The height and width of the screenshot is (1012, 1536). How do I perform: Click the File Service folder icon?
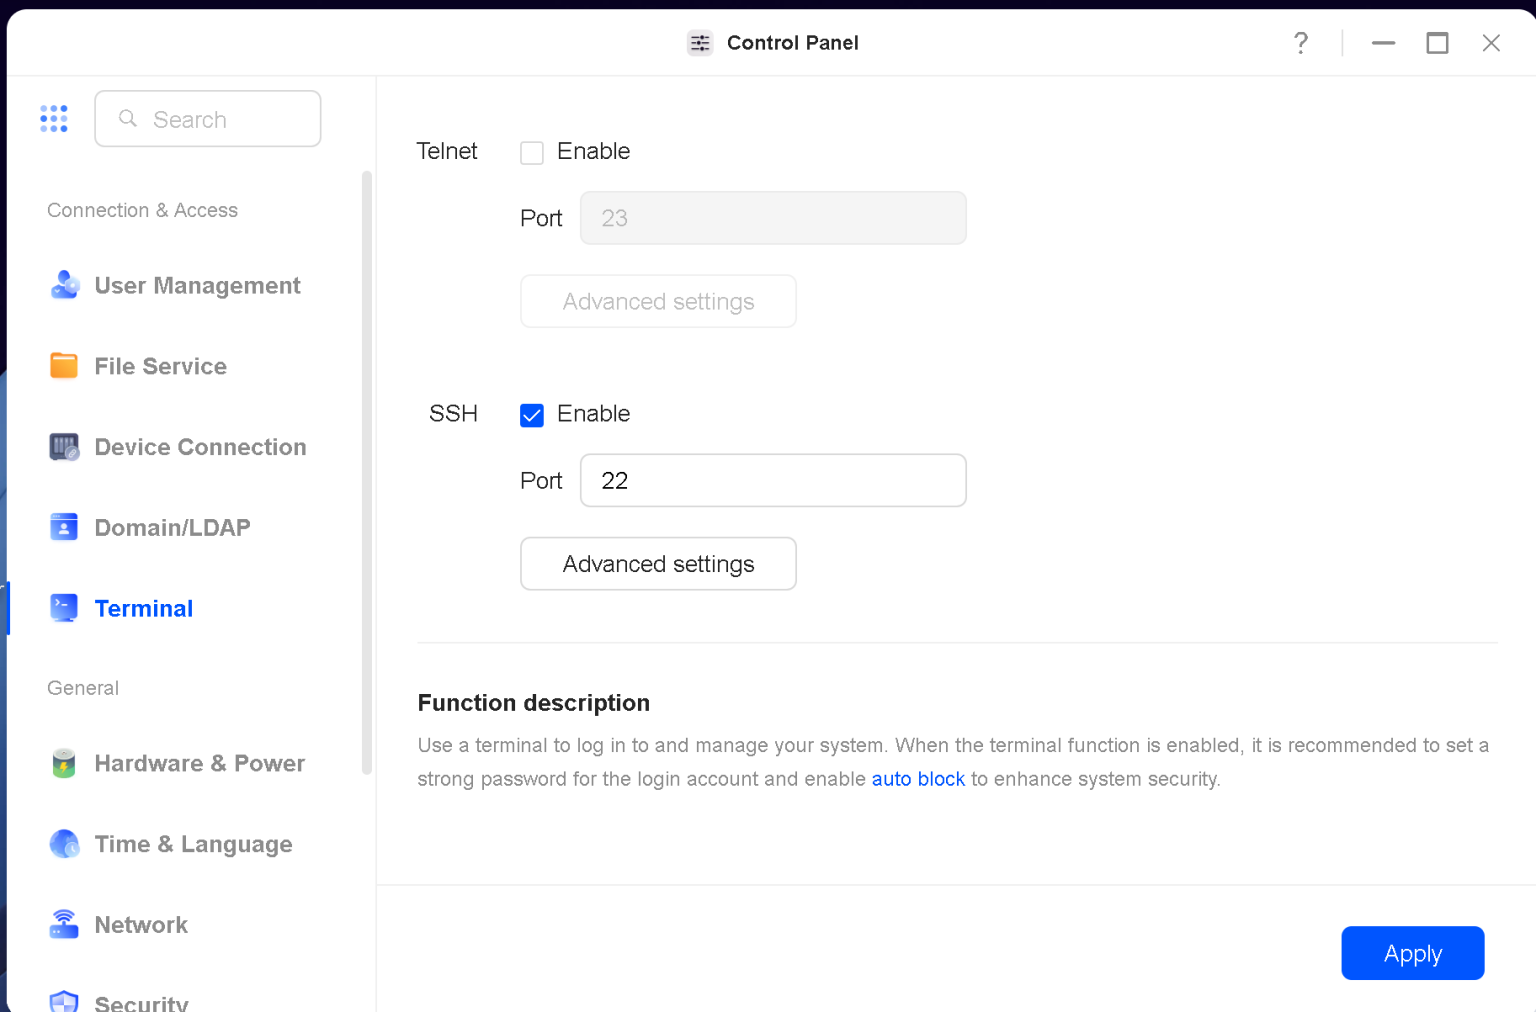click(64, 366)
